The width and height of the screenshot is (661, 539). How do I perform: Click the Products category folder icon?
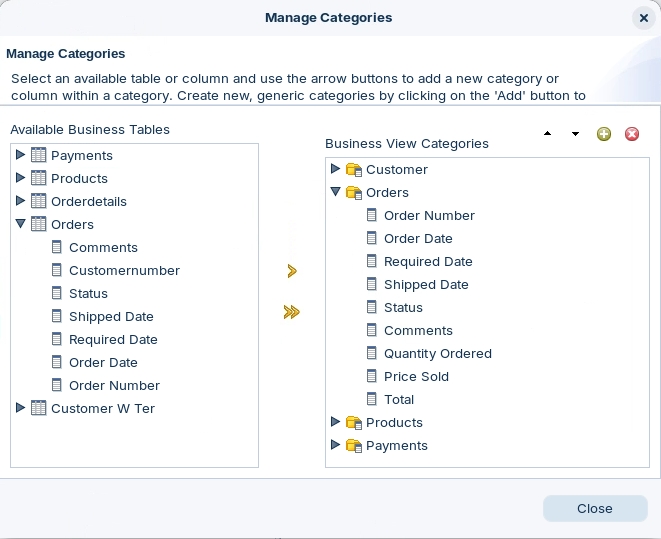354,423
